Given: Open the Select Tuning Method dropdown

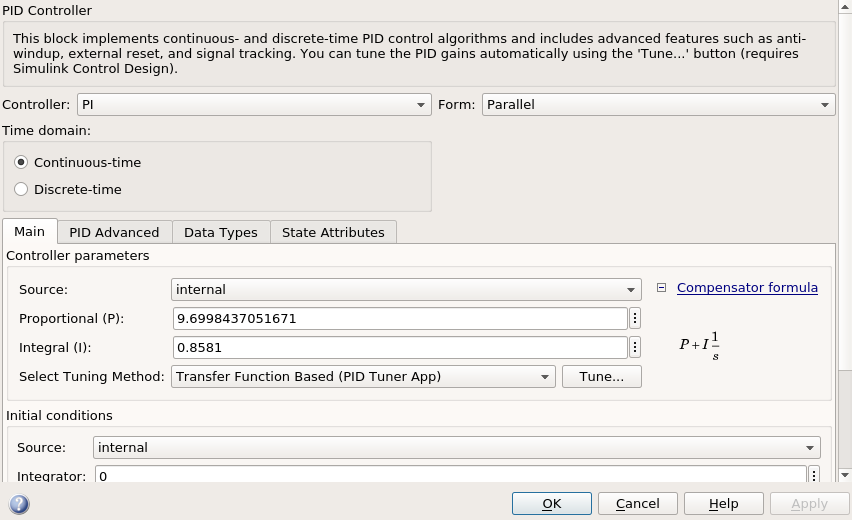Looking at the screenshot, I should 363,377.
